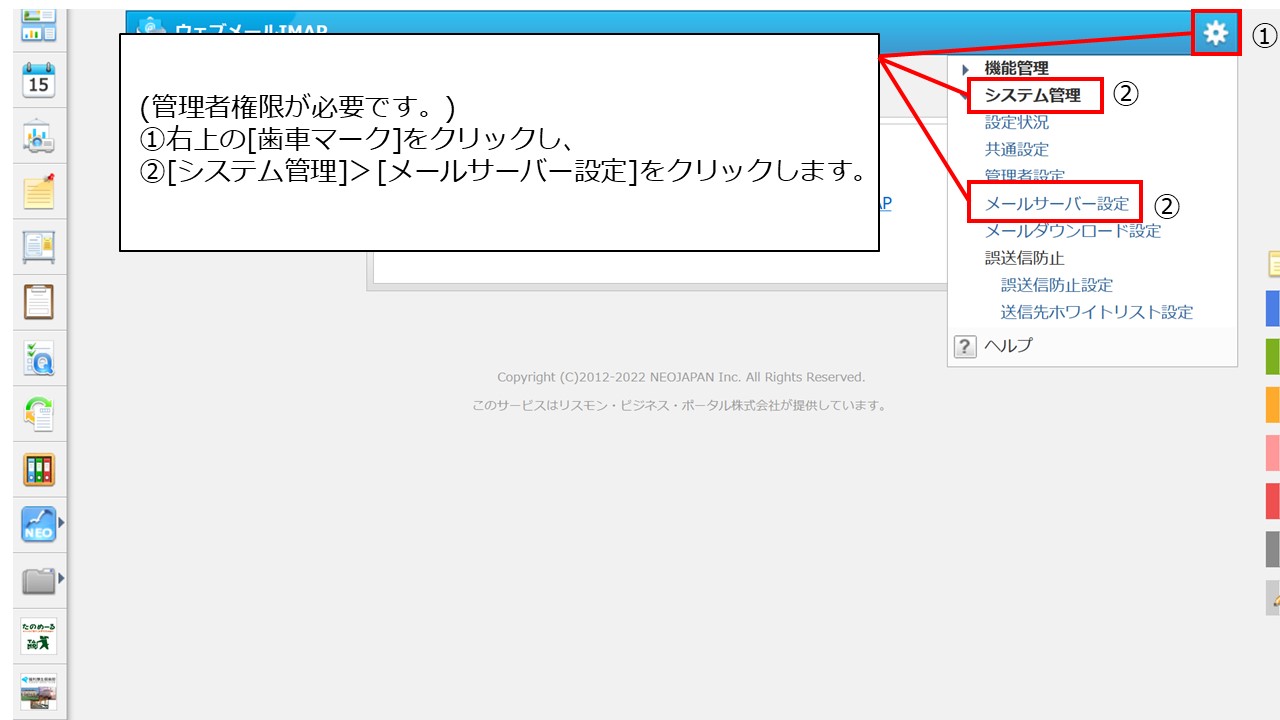This screenshot has height=720, width=1280.
Task: Expand the 機能管理 menu section
Action: pyautogui.click(x=1016, y=69)
